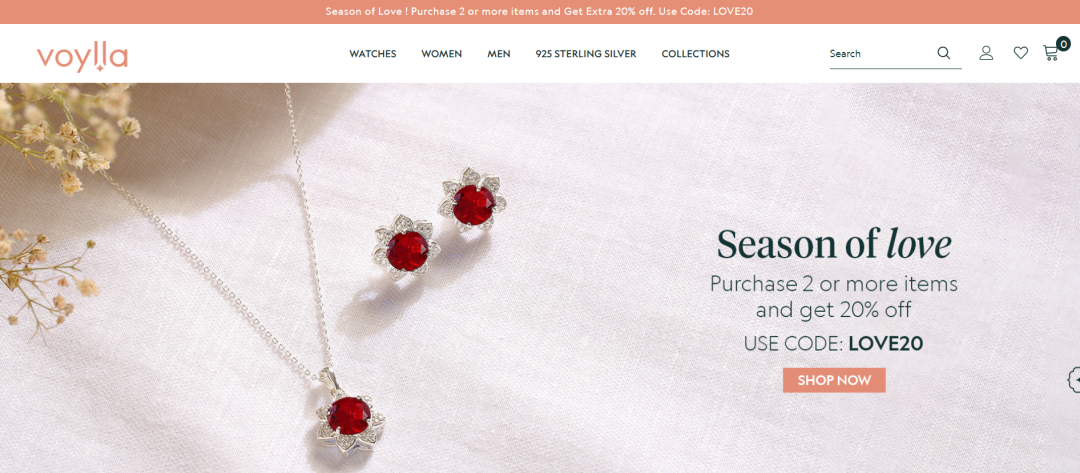
Task: Open the shopping cart icon
Action: [x=1050, y=53]
